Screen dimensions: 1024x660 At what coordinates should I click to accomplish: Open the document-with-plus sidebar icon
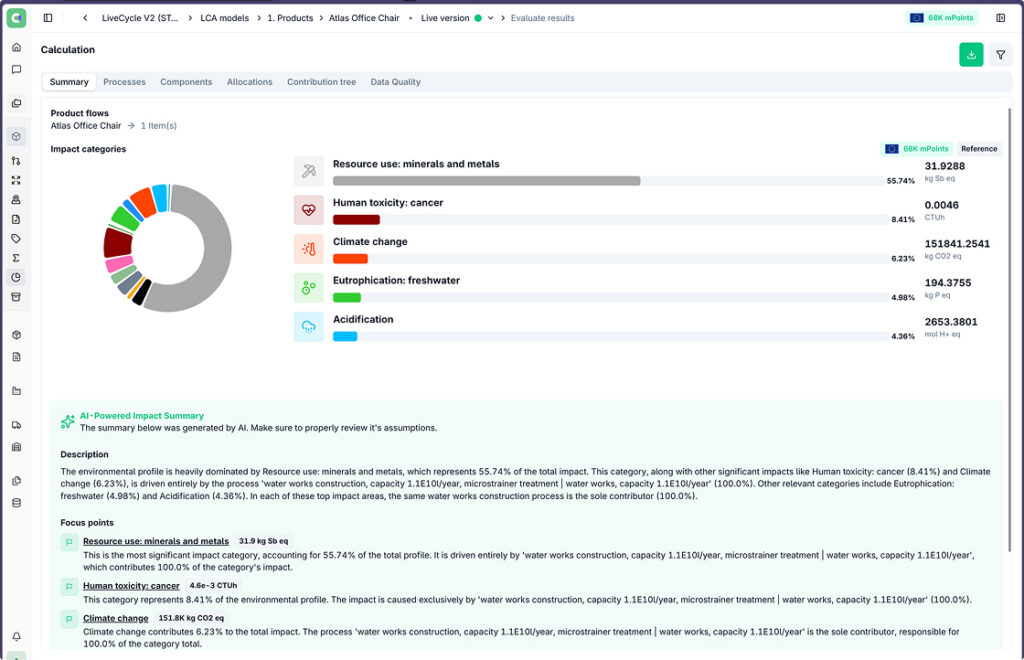tap(16, 219)
